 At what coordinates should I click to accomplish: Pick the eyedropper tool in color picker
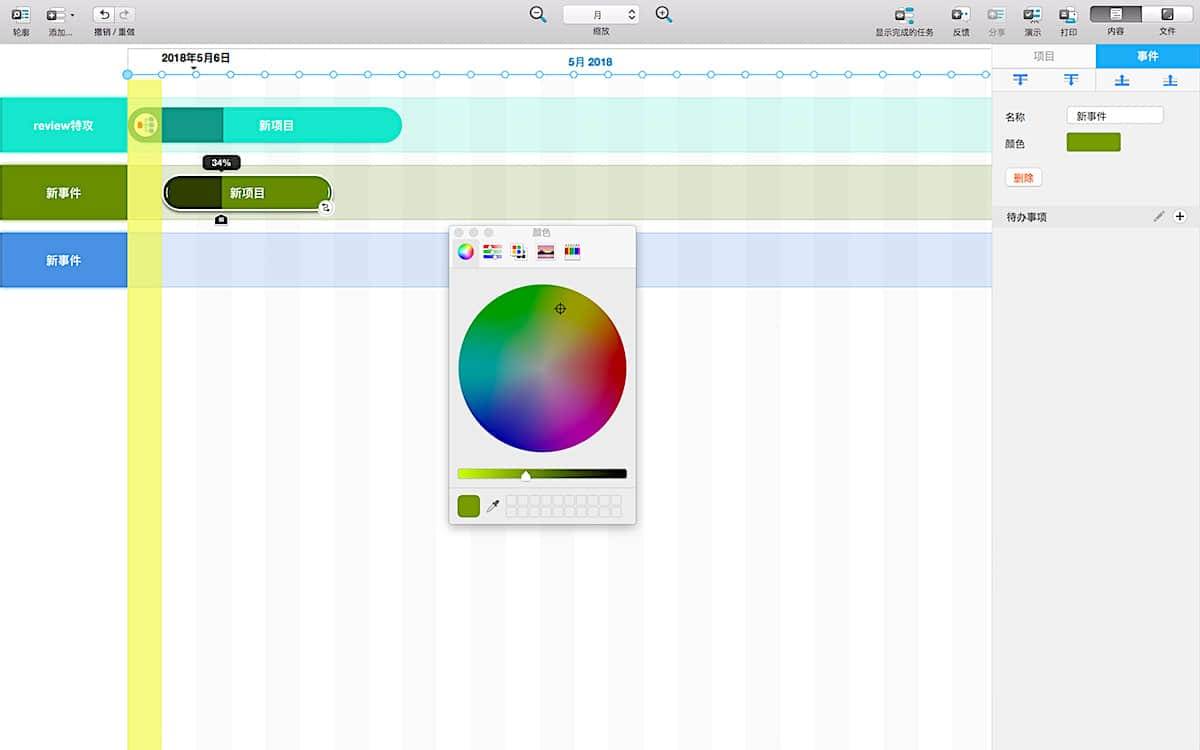pos(492,507)
